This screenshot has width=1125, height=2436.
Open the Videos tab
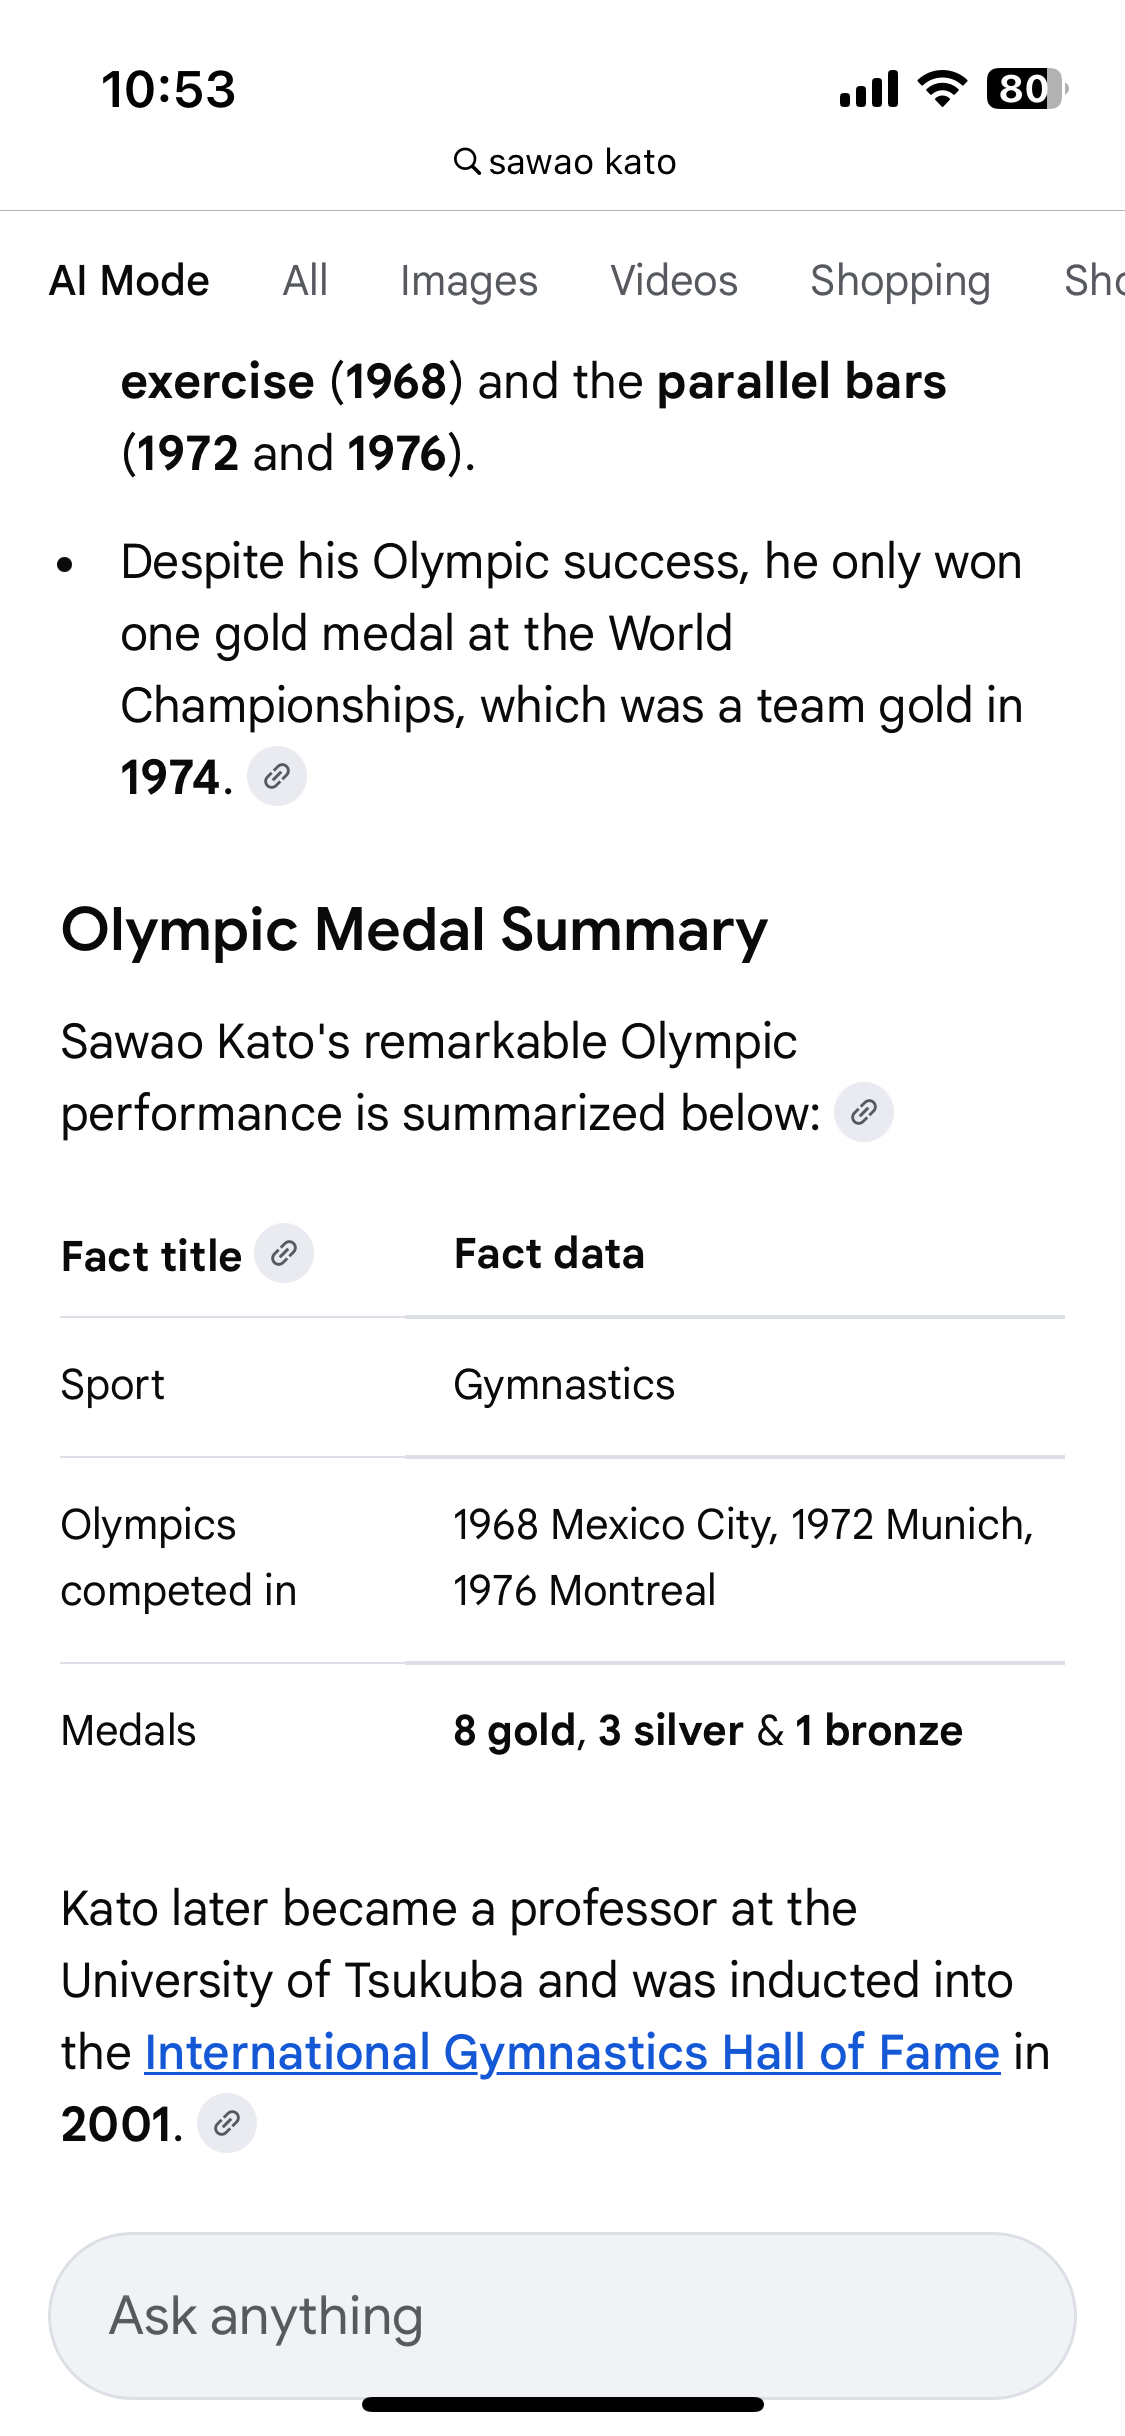click(674, 281)
